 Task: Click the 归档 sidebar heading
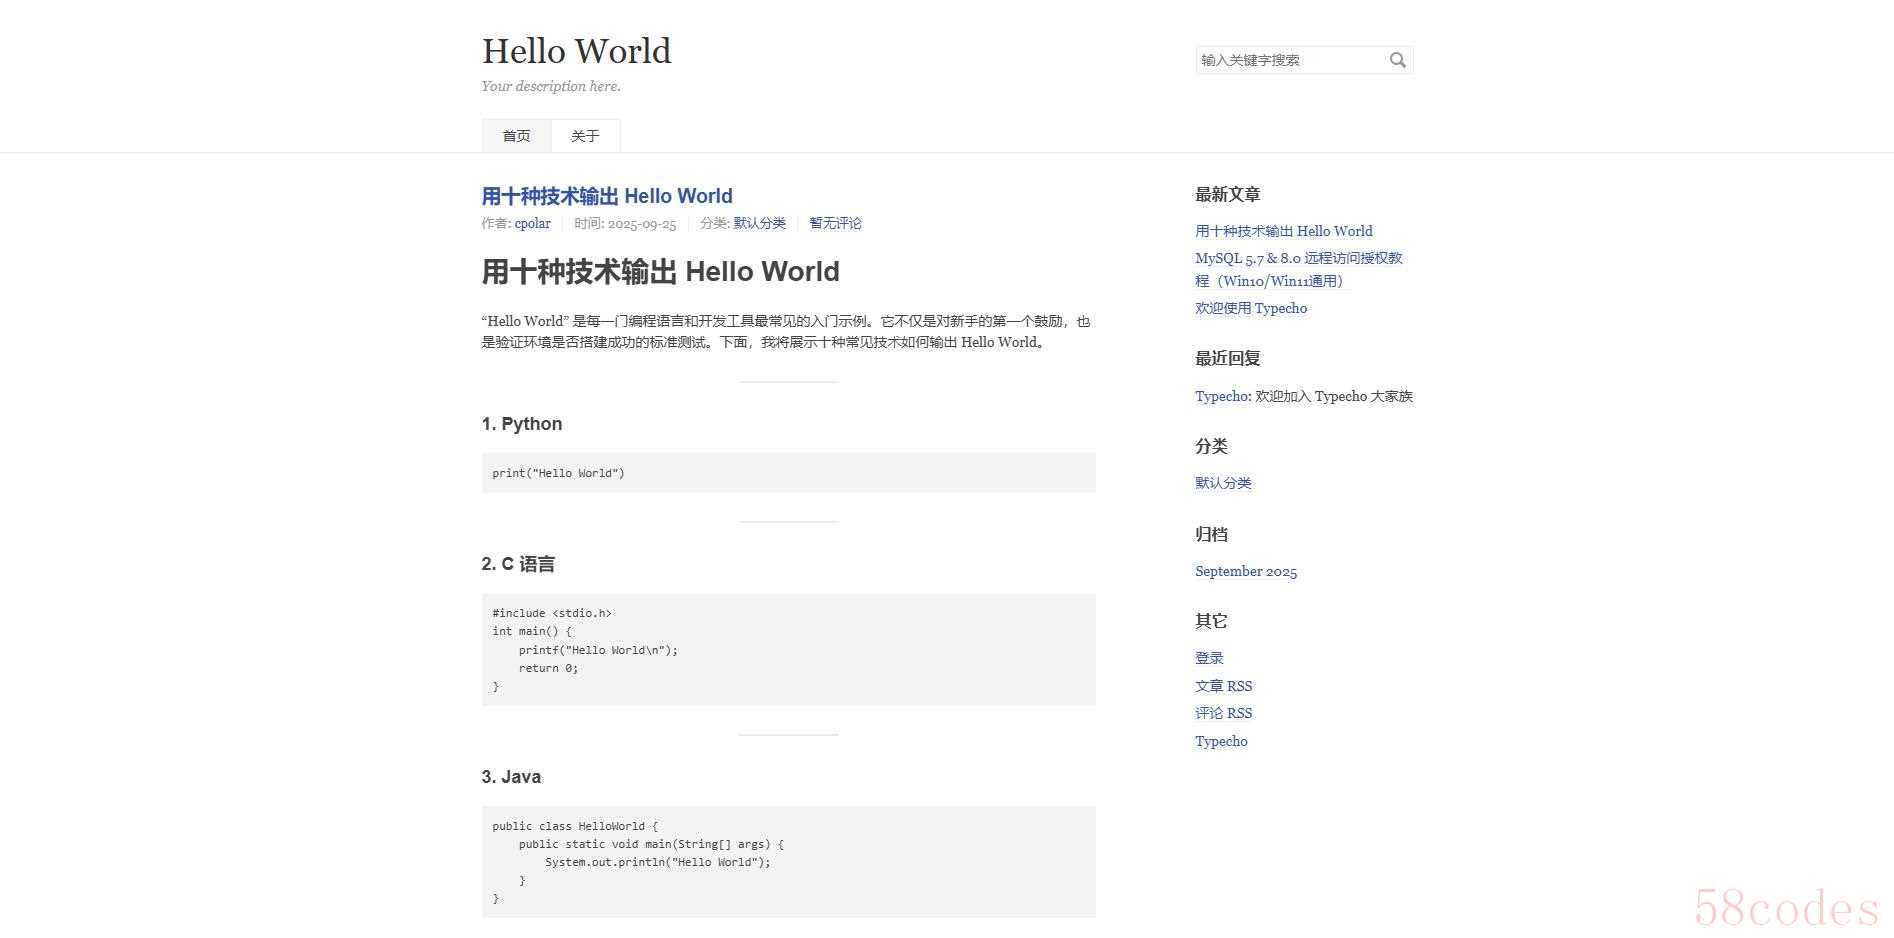point(1211,534)
